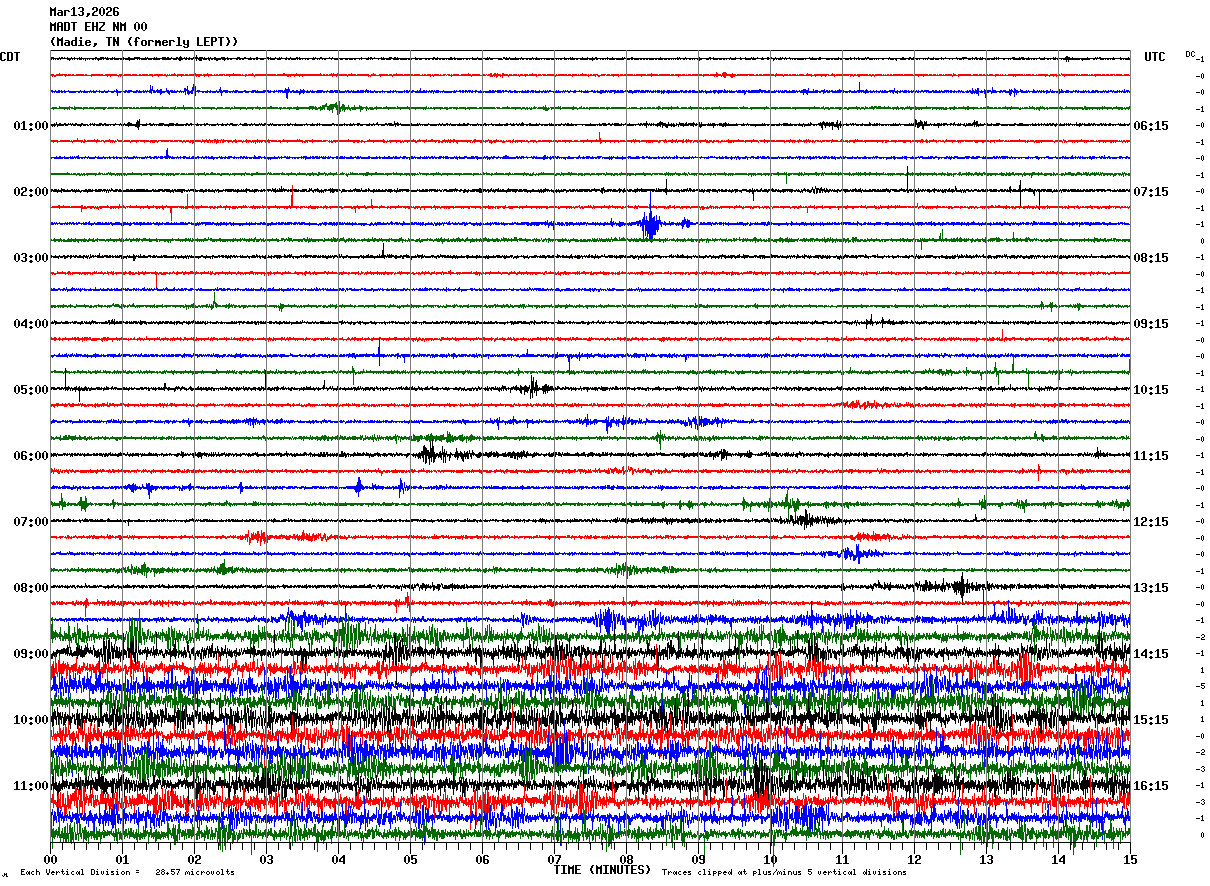Click the TIME (MINUTES) axis title

click(602, 870)
